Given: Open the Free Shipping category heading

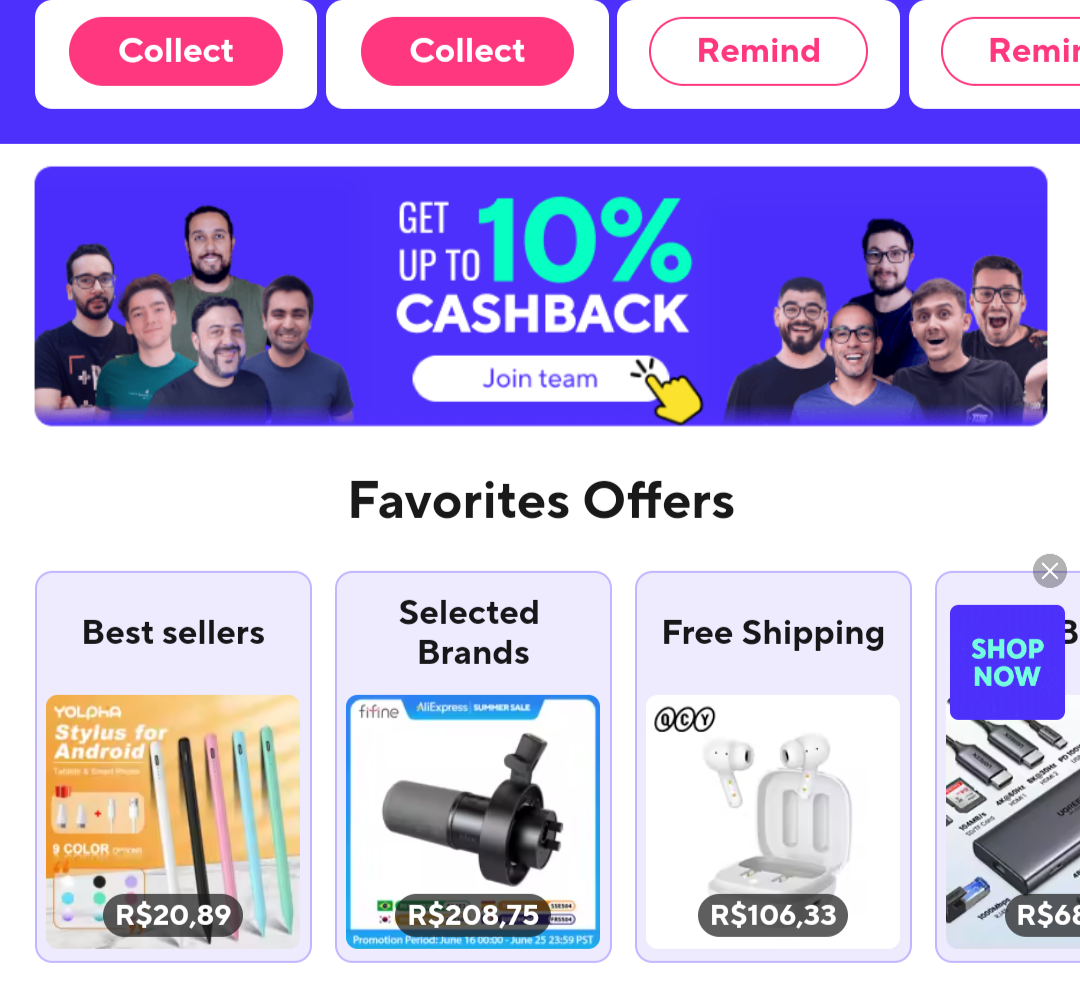Looking at the screenshot, I should point(773,634).
